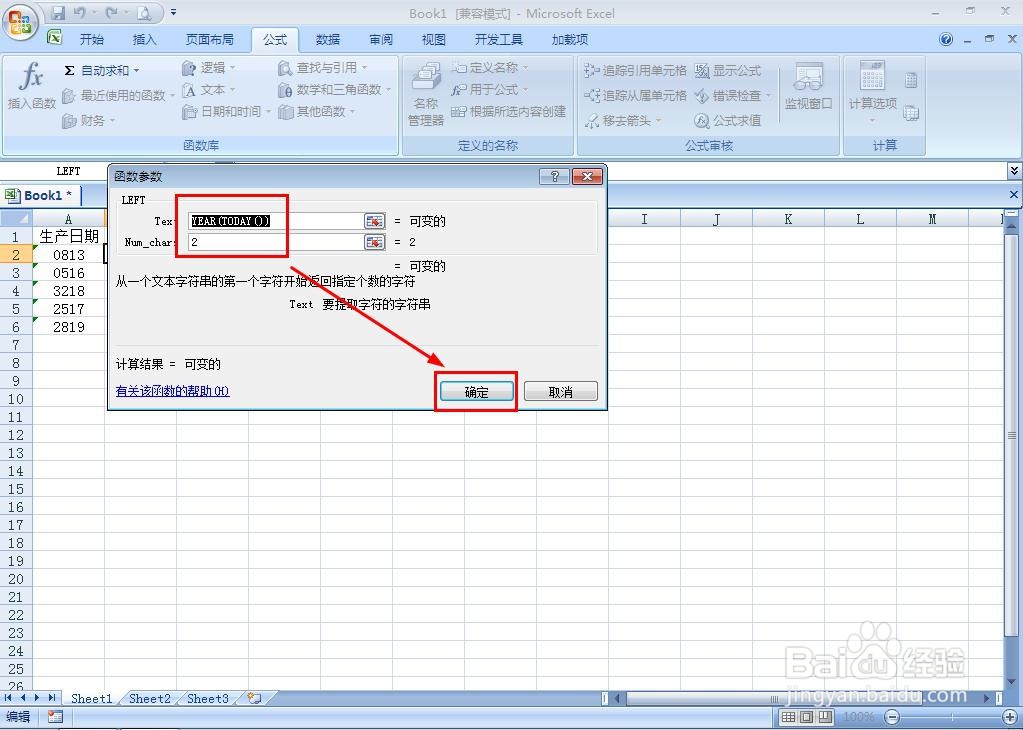Click the Text argument input field
The image size is (1023, 730).
(276, 221)
